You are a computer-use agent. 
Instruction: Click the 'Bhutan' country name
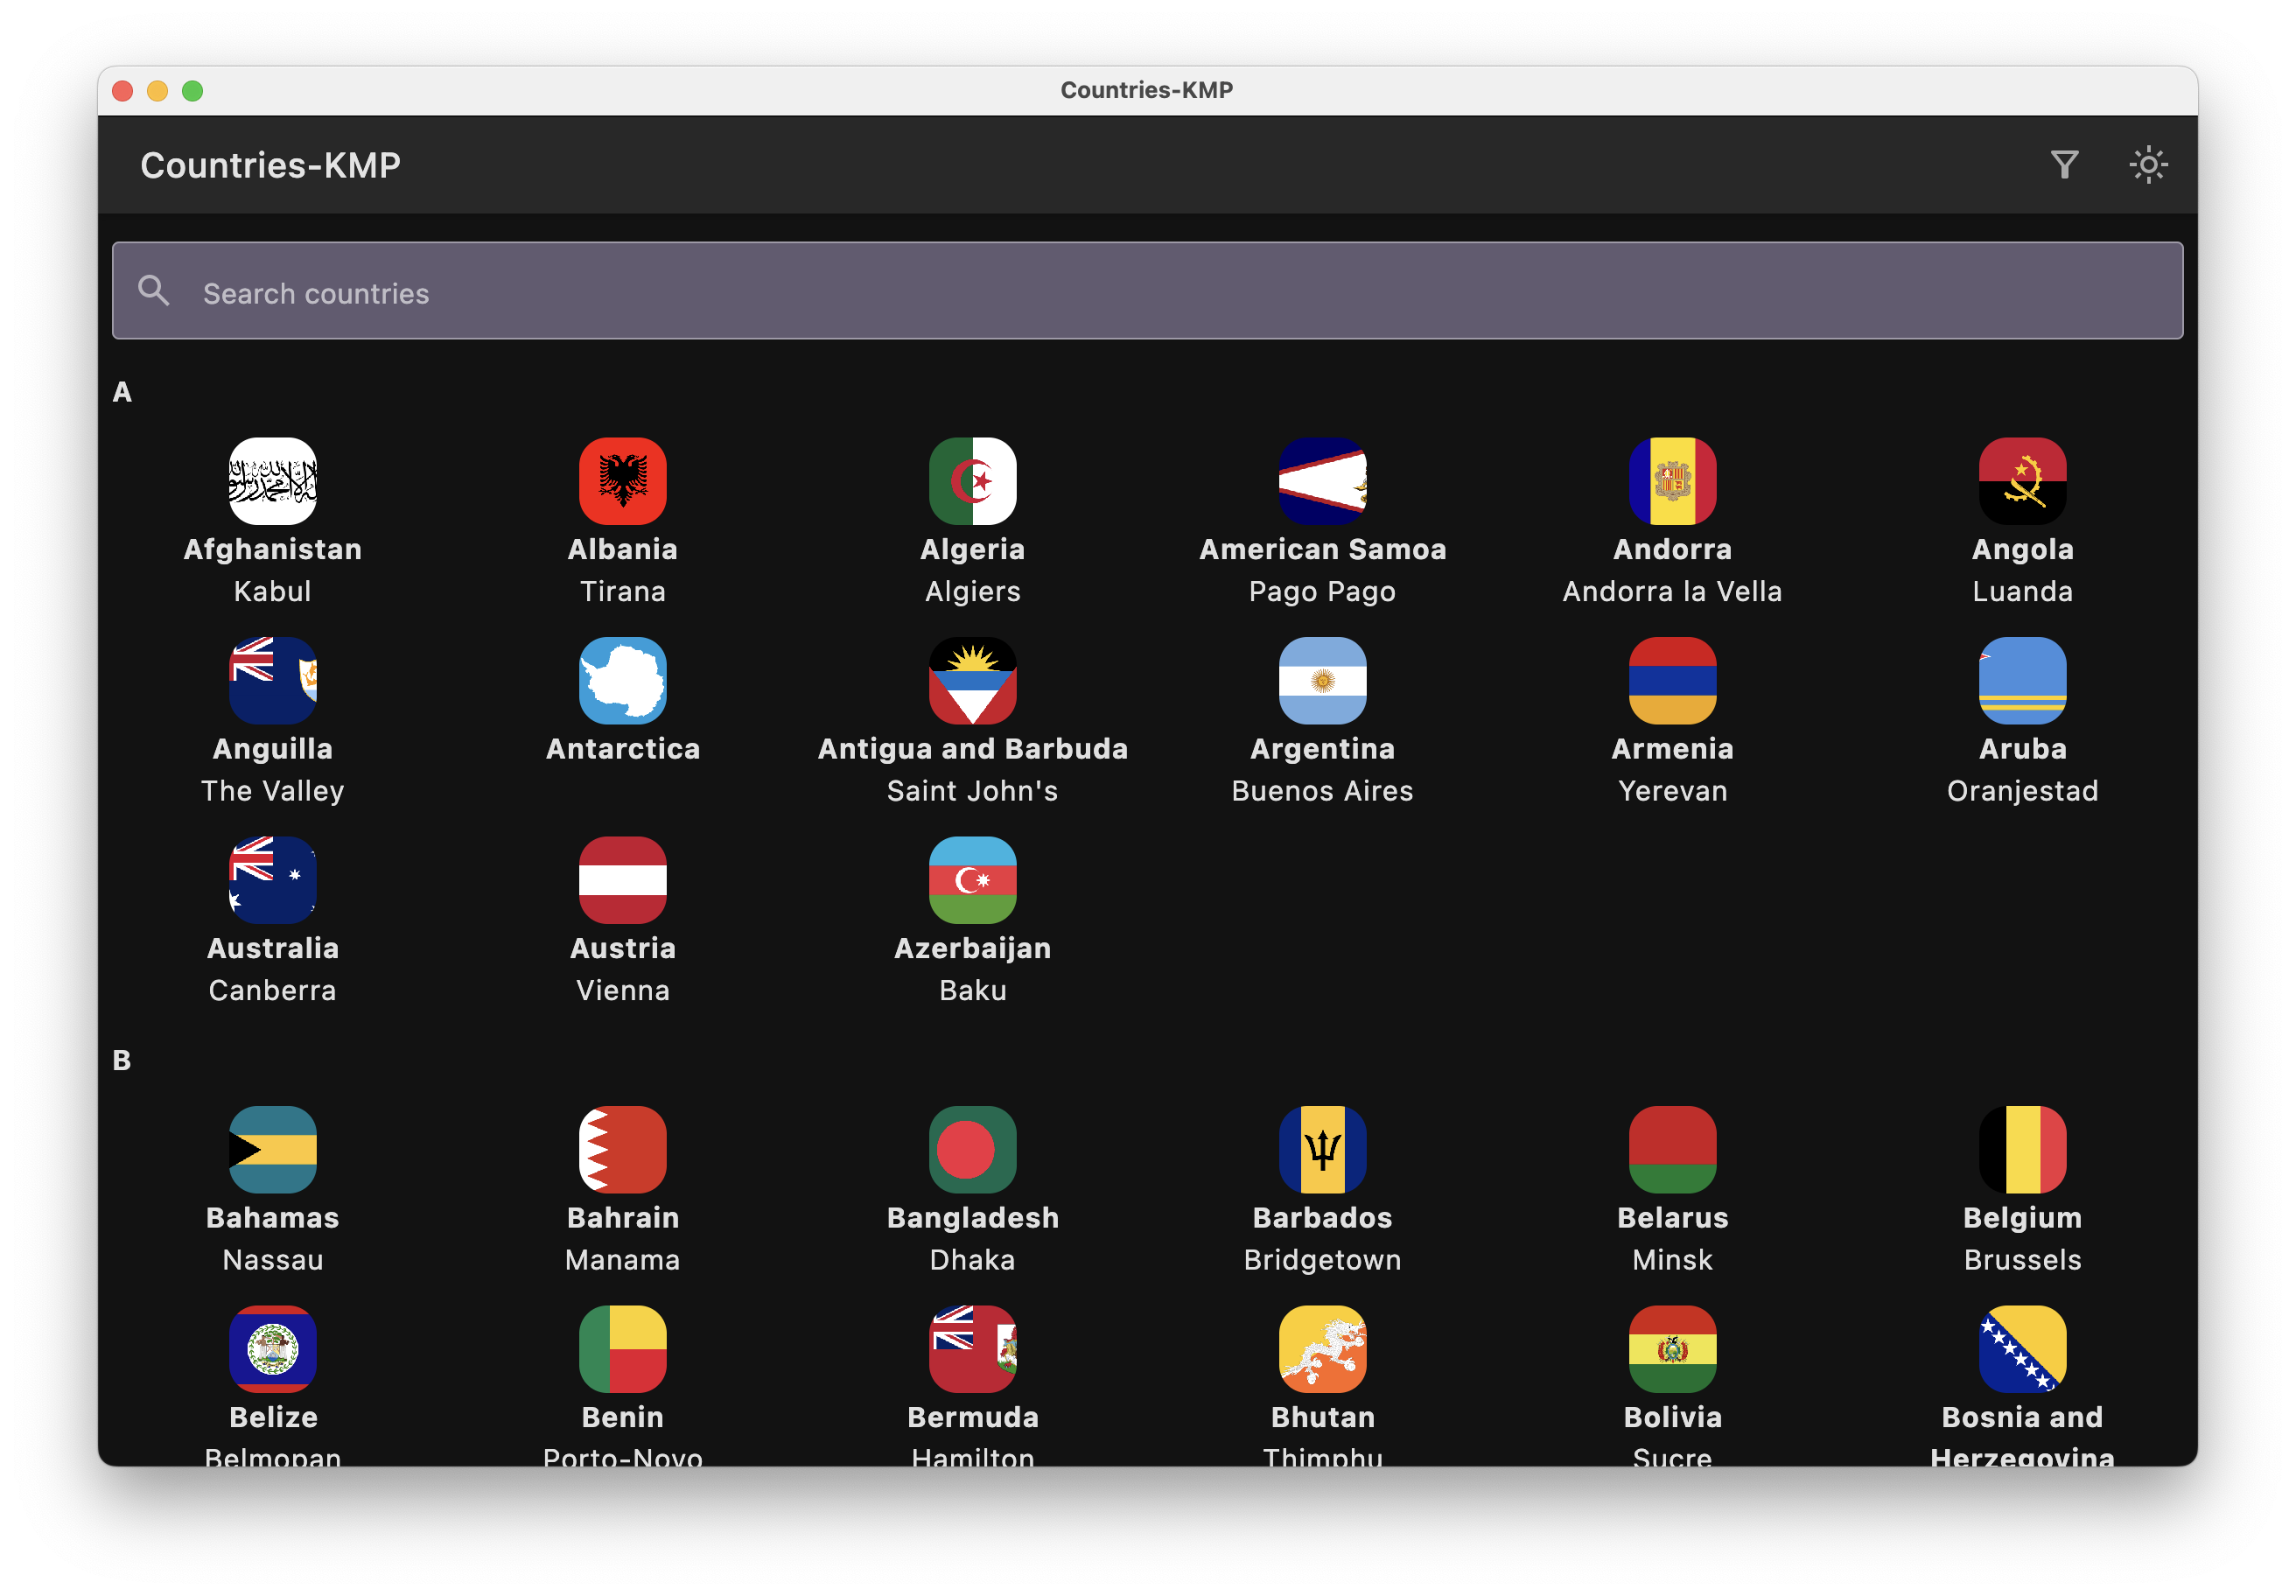pos(1323,1418)
